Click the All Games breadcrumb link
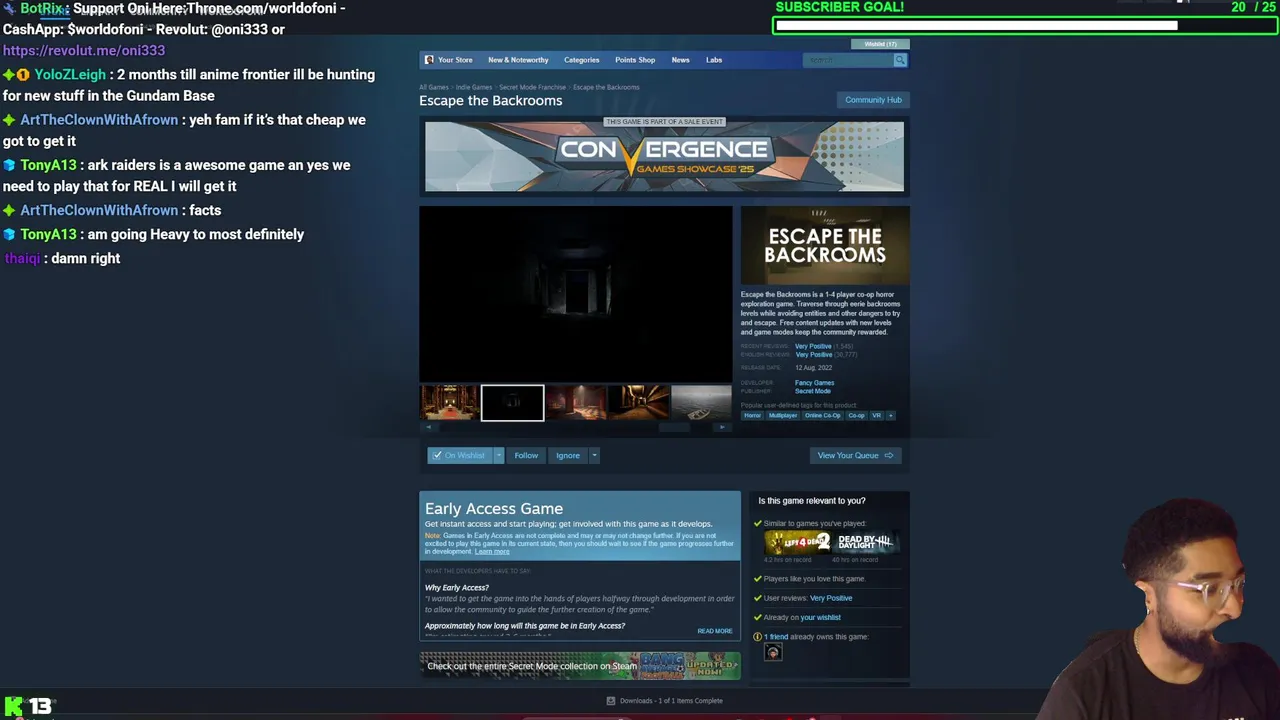The height and width of the screenshot is (720, 1280). [434, 87]
